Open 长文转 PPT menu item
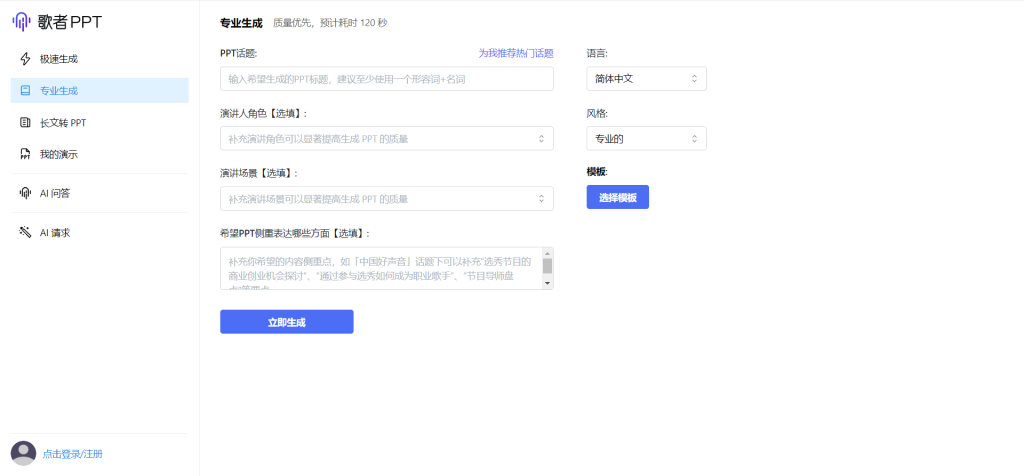The width and height of the screenshot is (1024, 476). 63,123
